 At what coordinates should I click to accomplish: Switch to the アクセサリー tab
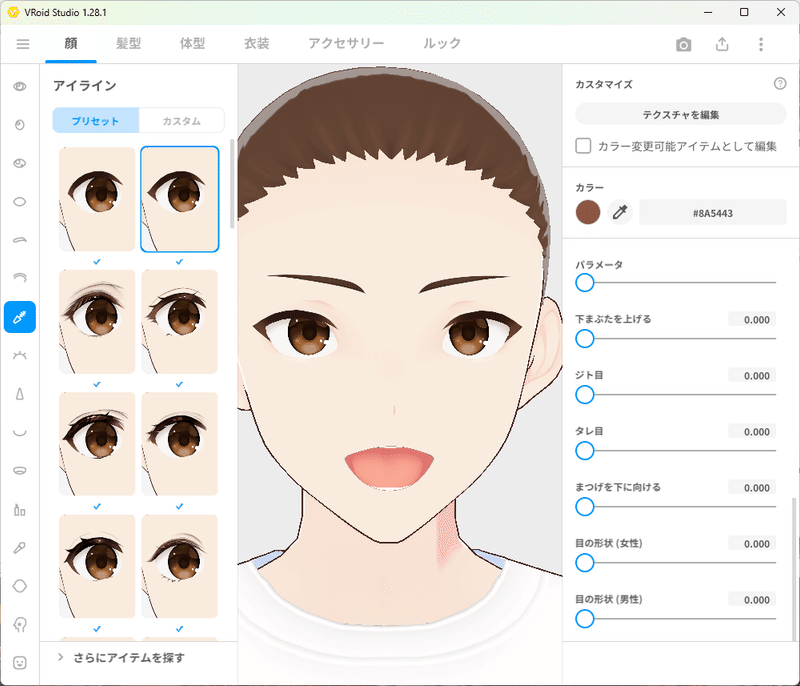(x=346, y=44)
